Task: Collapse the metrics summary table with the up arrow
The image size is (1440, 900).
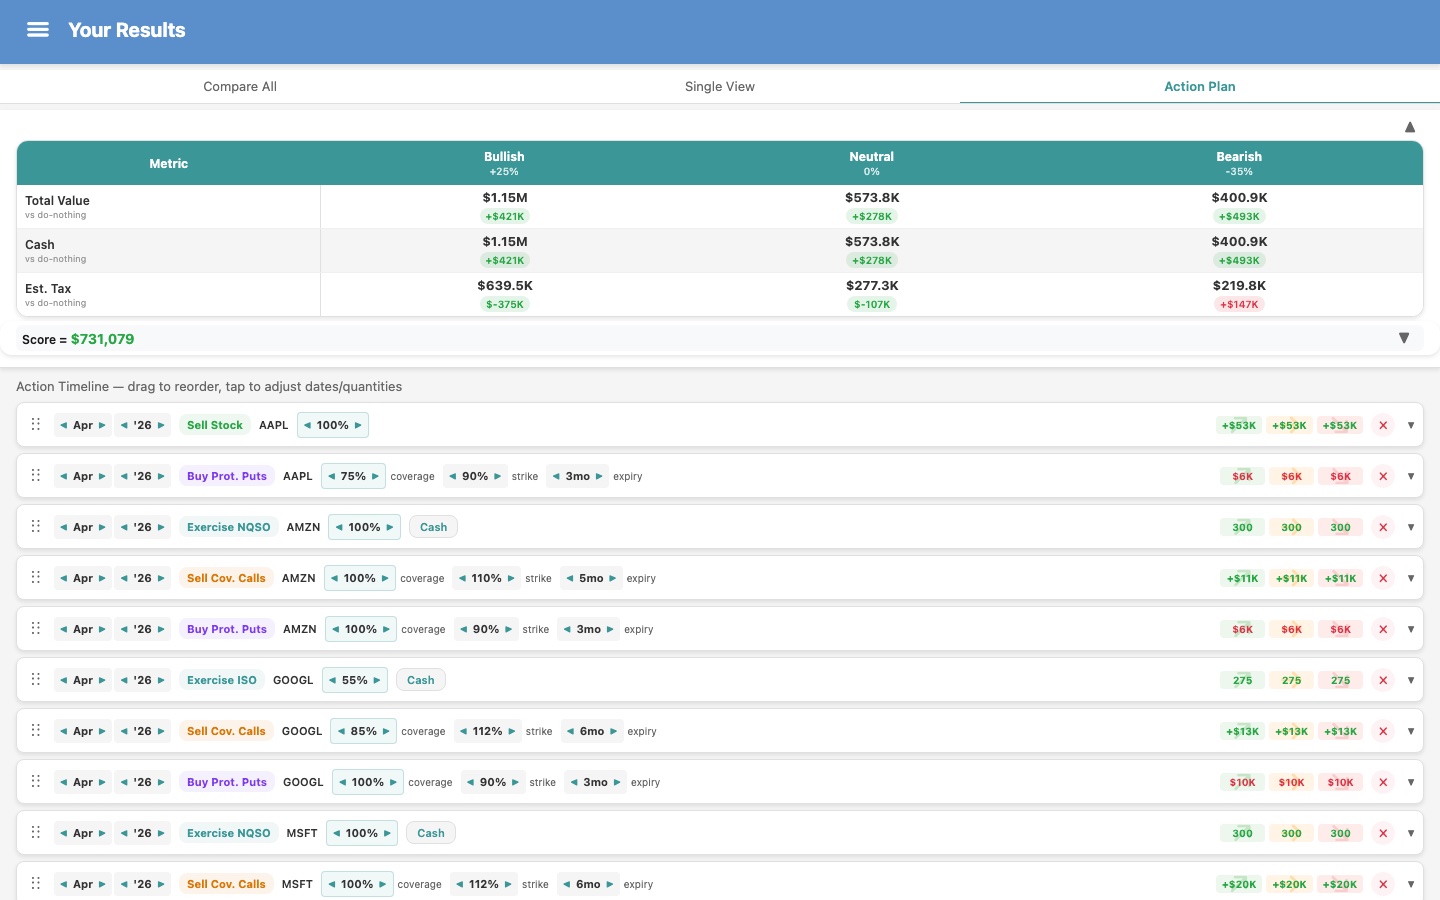Action: pyautogui.click(x=1409, y=127)
